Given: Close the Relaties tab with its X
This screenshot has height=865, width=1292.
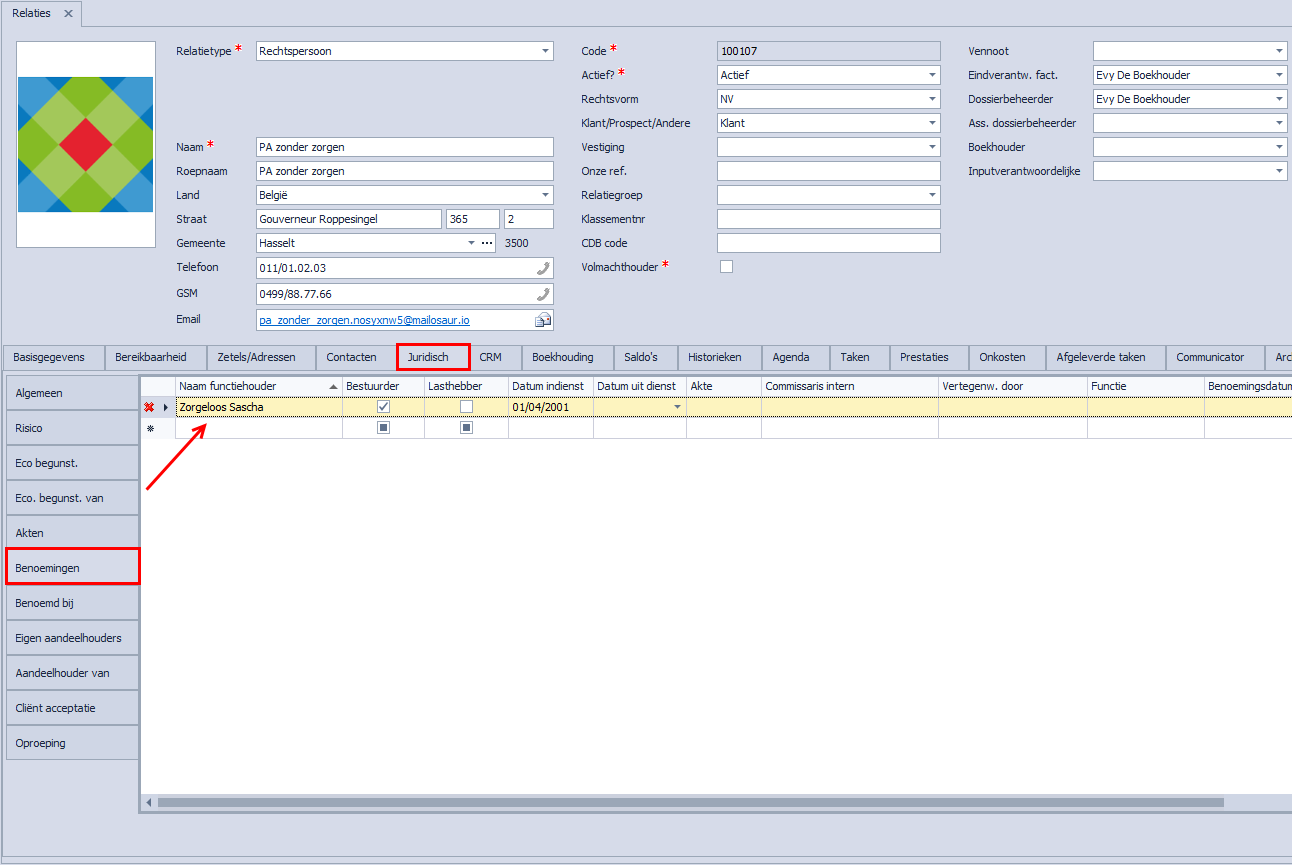Looking at the screenshot, I should tap(68, 13).
